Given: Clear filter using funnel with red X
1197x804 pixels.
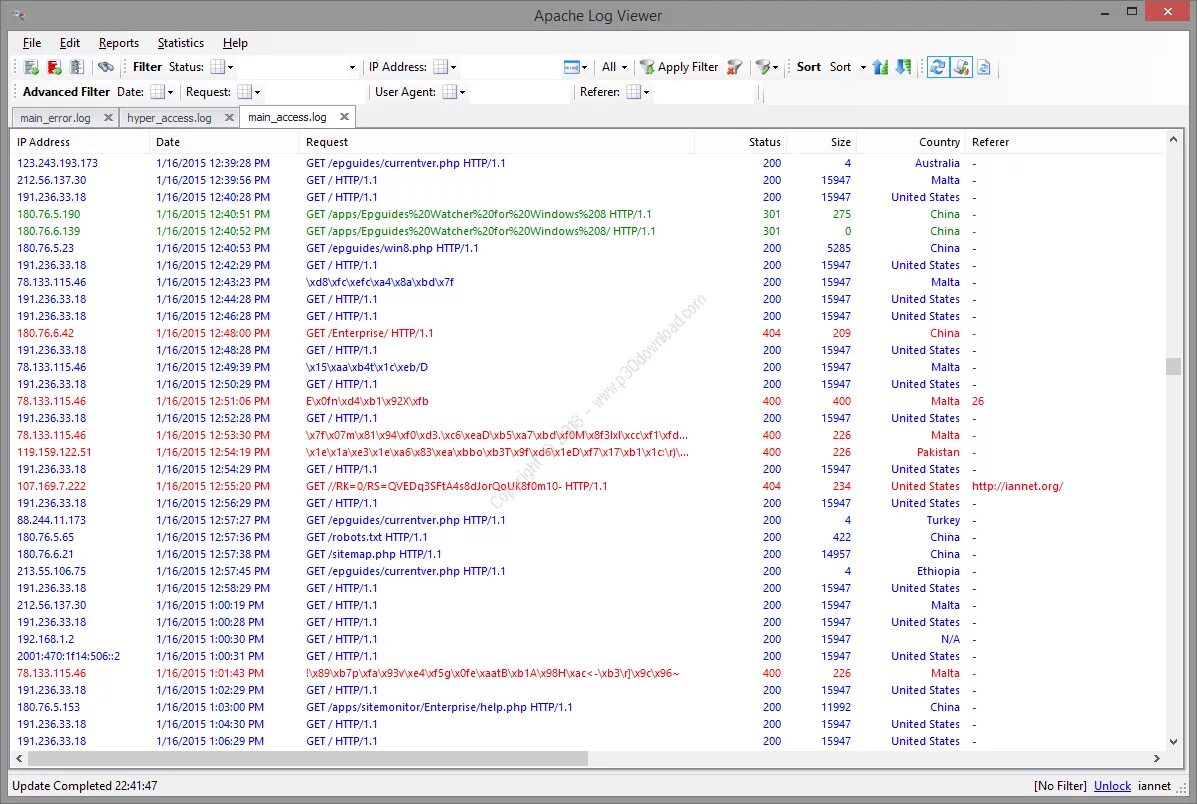Looking at the screenshot, I should tap(734, 67).
